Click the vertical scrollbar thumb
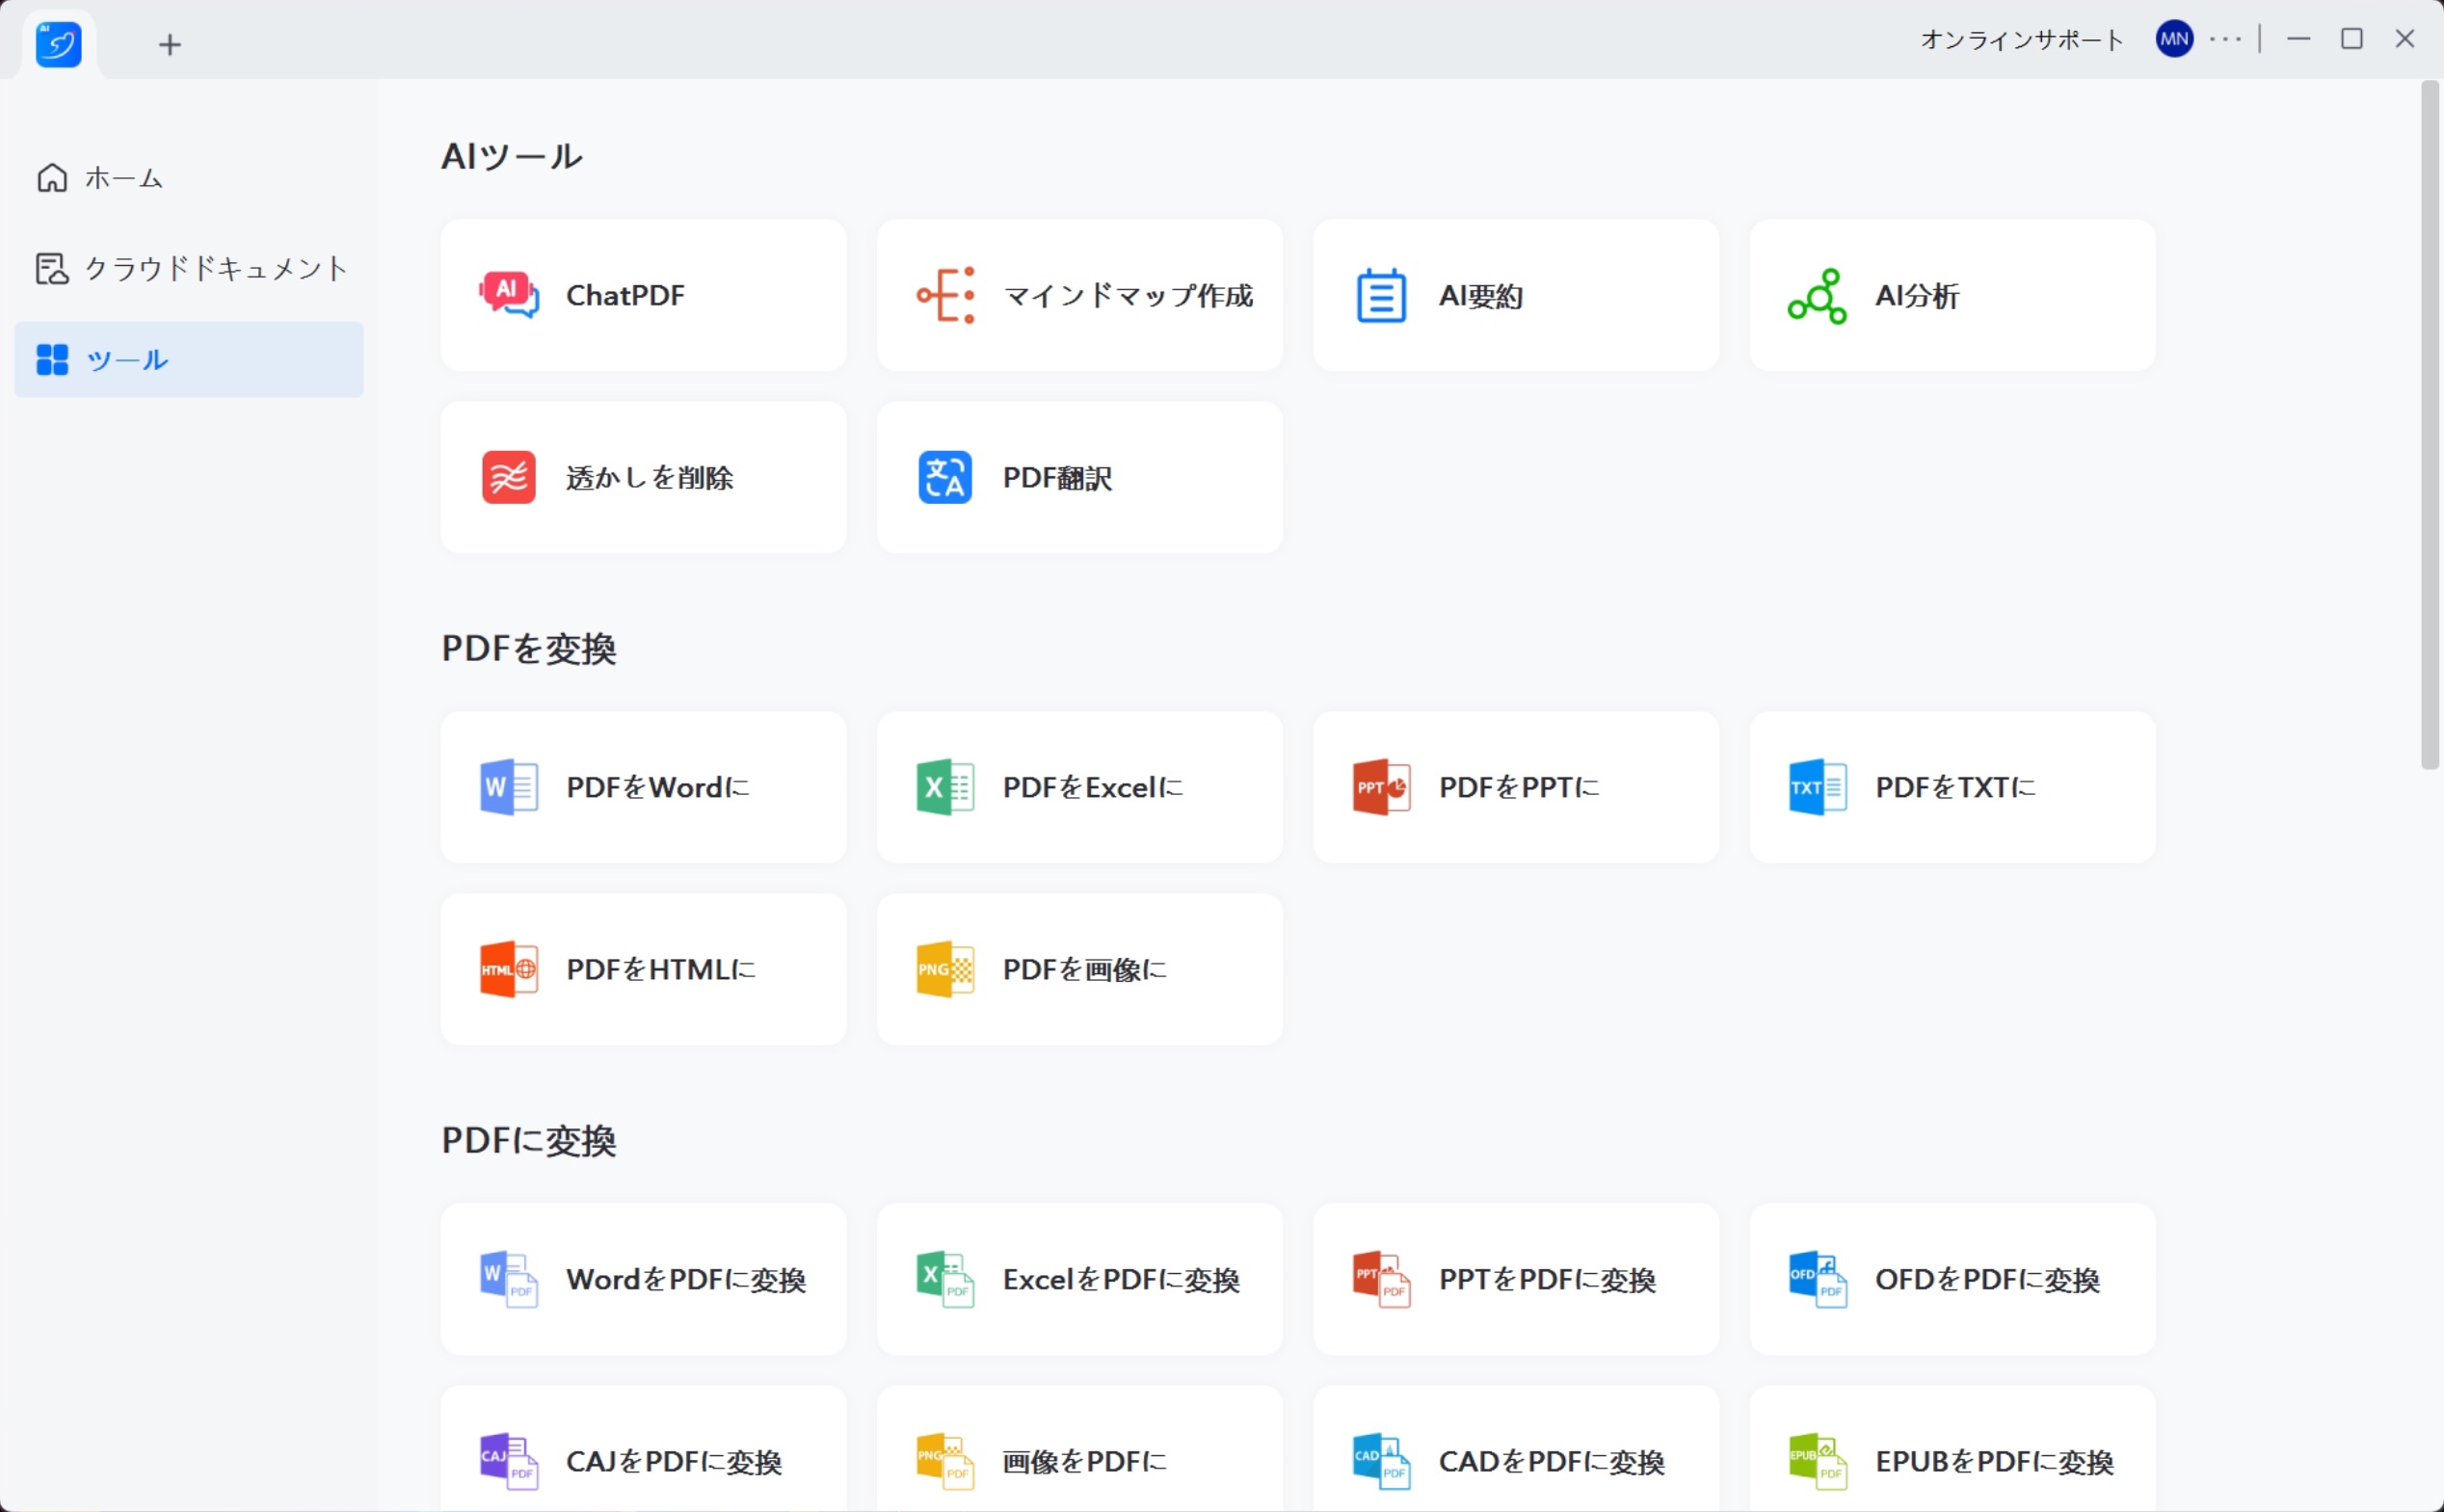The height and width of the screenshot is (1512, 2444). [x=2429, y=425]
